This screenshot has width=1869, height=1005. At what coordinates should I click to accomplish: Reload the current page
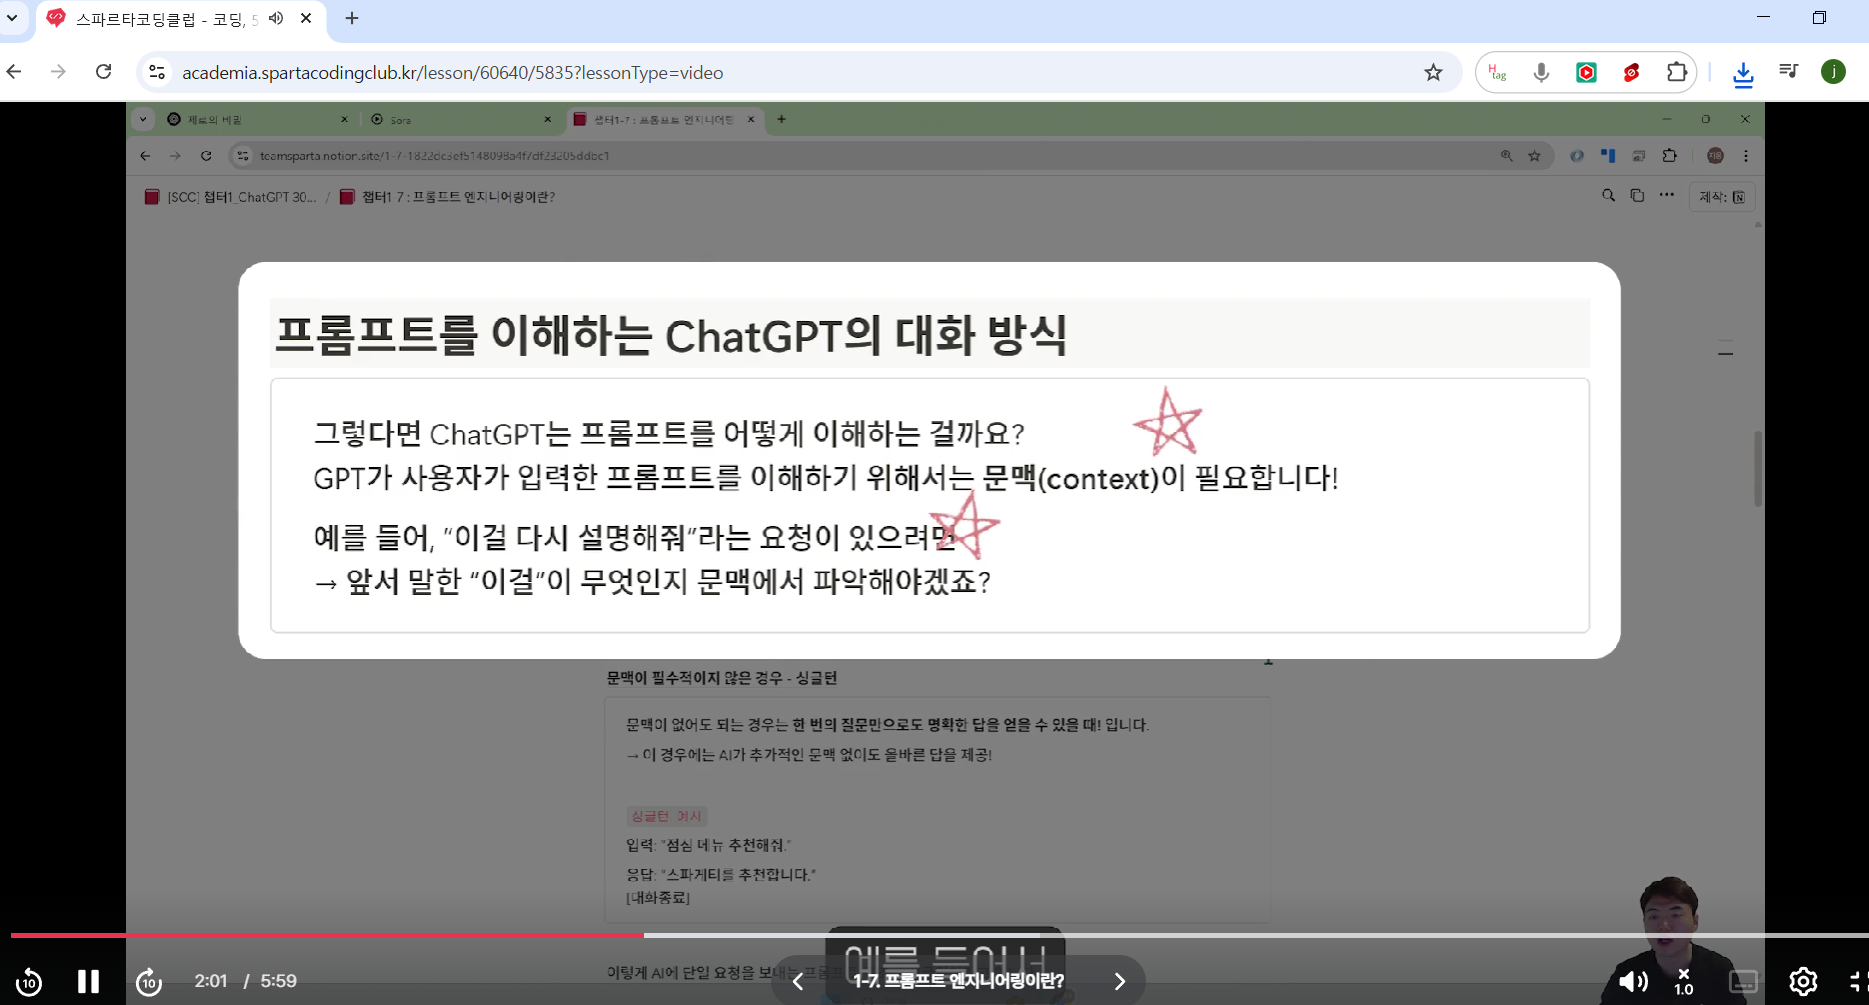click(x=103, y=72)
